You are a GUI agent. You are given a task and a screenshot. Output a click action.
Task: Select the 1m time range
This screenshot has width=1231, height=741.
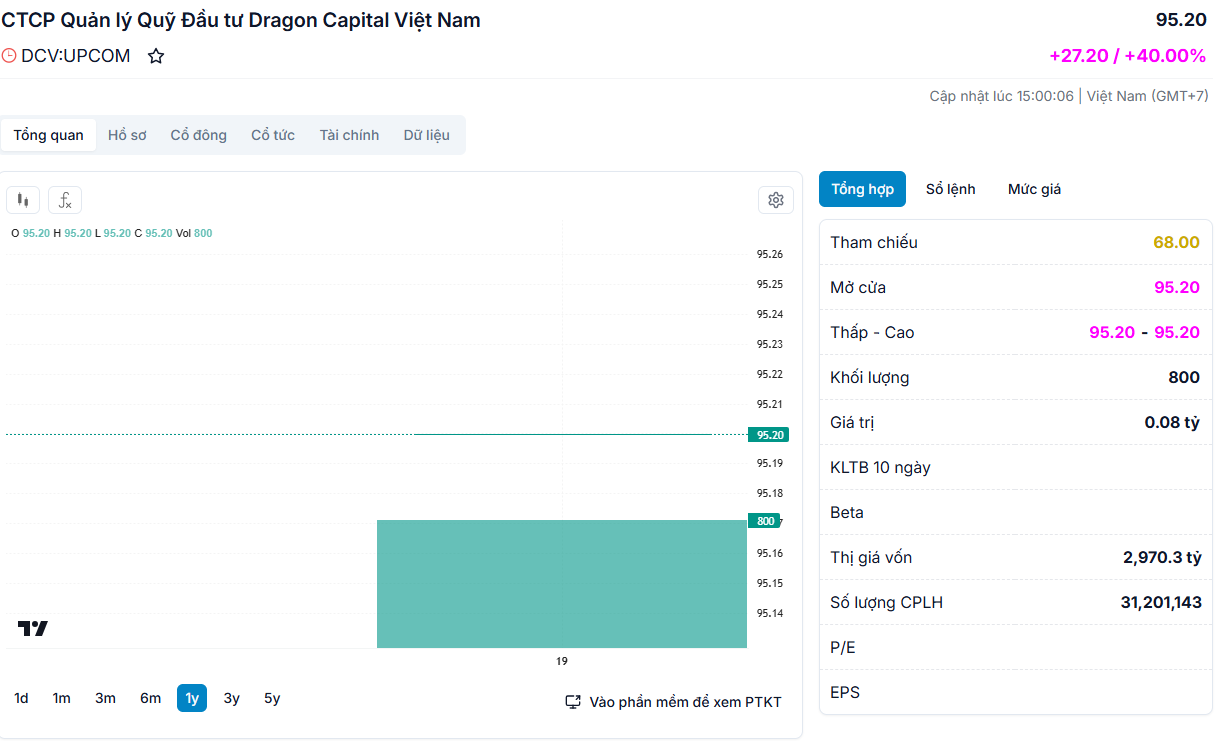(62, 698)
